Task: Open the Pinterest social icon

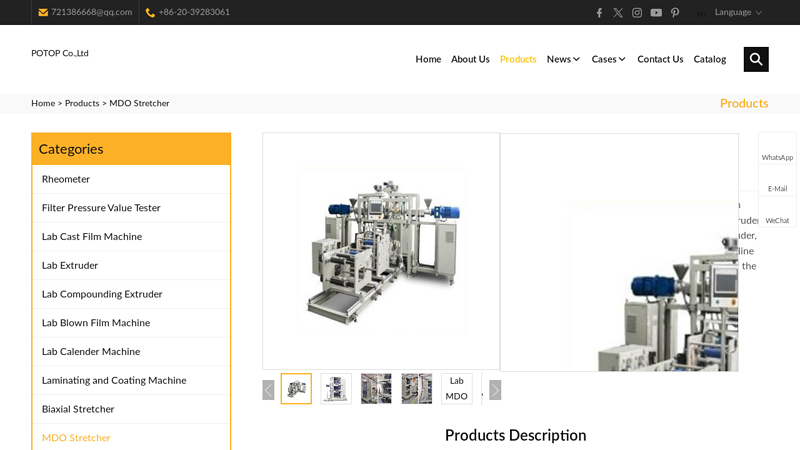Action: 675,13
